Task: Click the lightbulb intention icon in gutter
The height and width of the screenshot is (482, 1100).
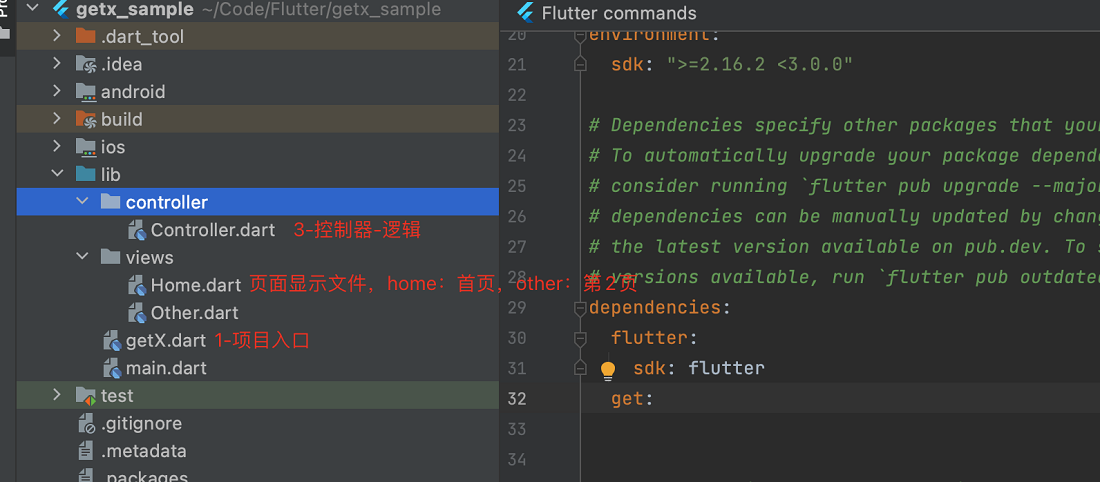Action: tap(607, 370)
